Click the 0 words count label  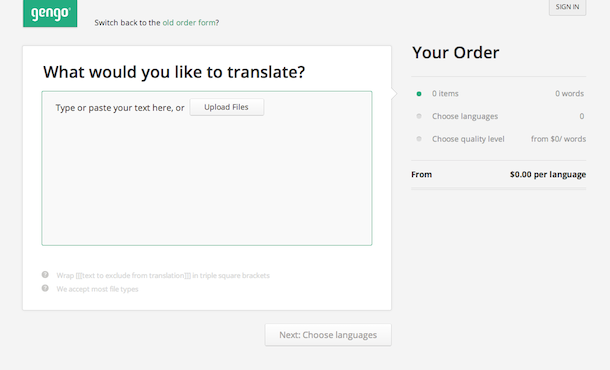[570, 93]
